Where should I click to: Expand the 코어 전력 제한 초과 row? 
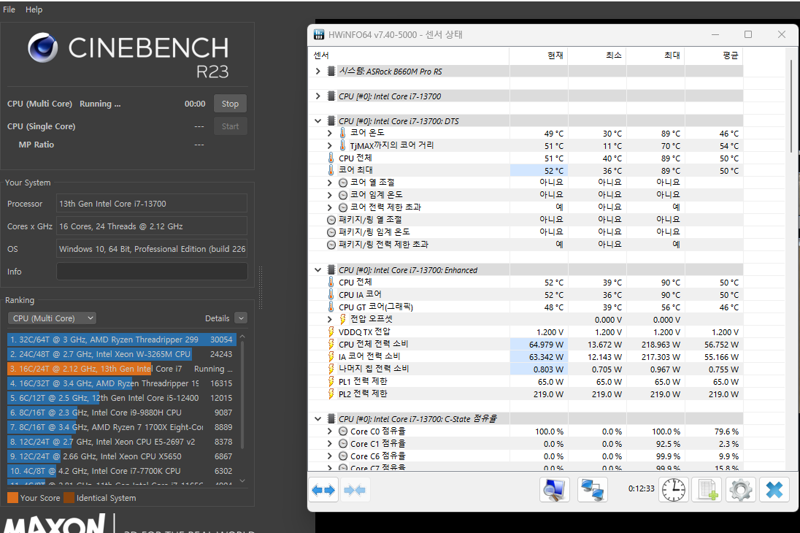330,207
